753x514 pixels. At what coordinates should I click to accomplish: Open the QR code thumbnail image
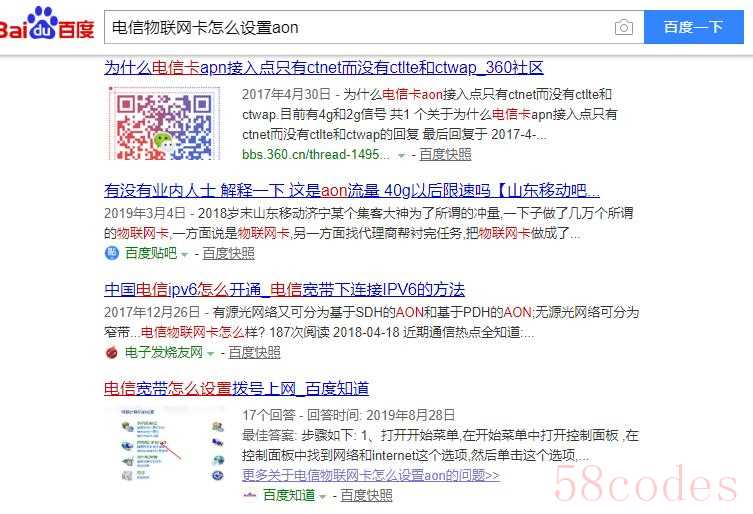click(x=164, y=123)
